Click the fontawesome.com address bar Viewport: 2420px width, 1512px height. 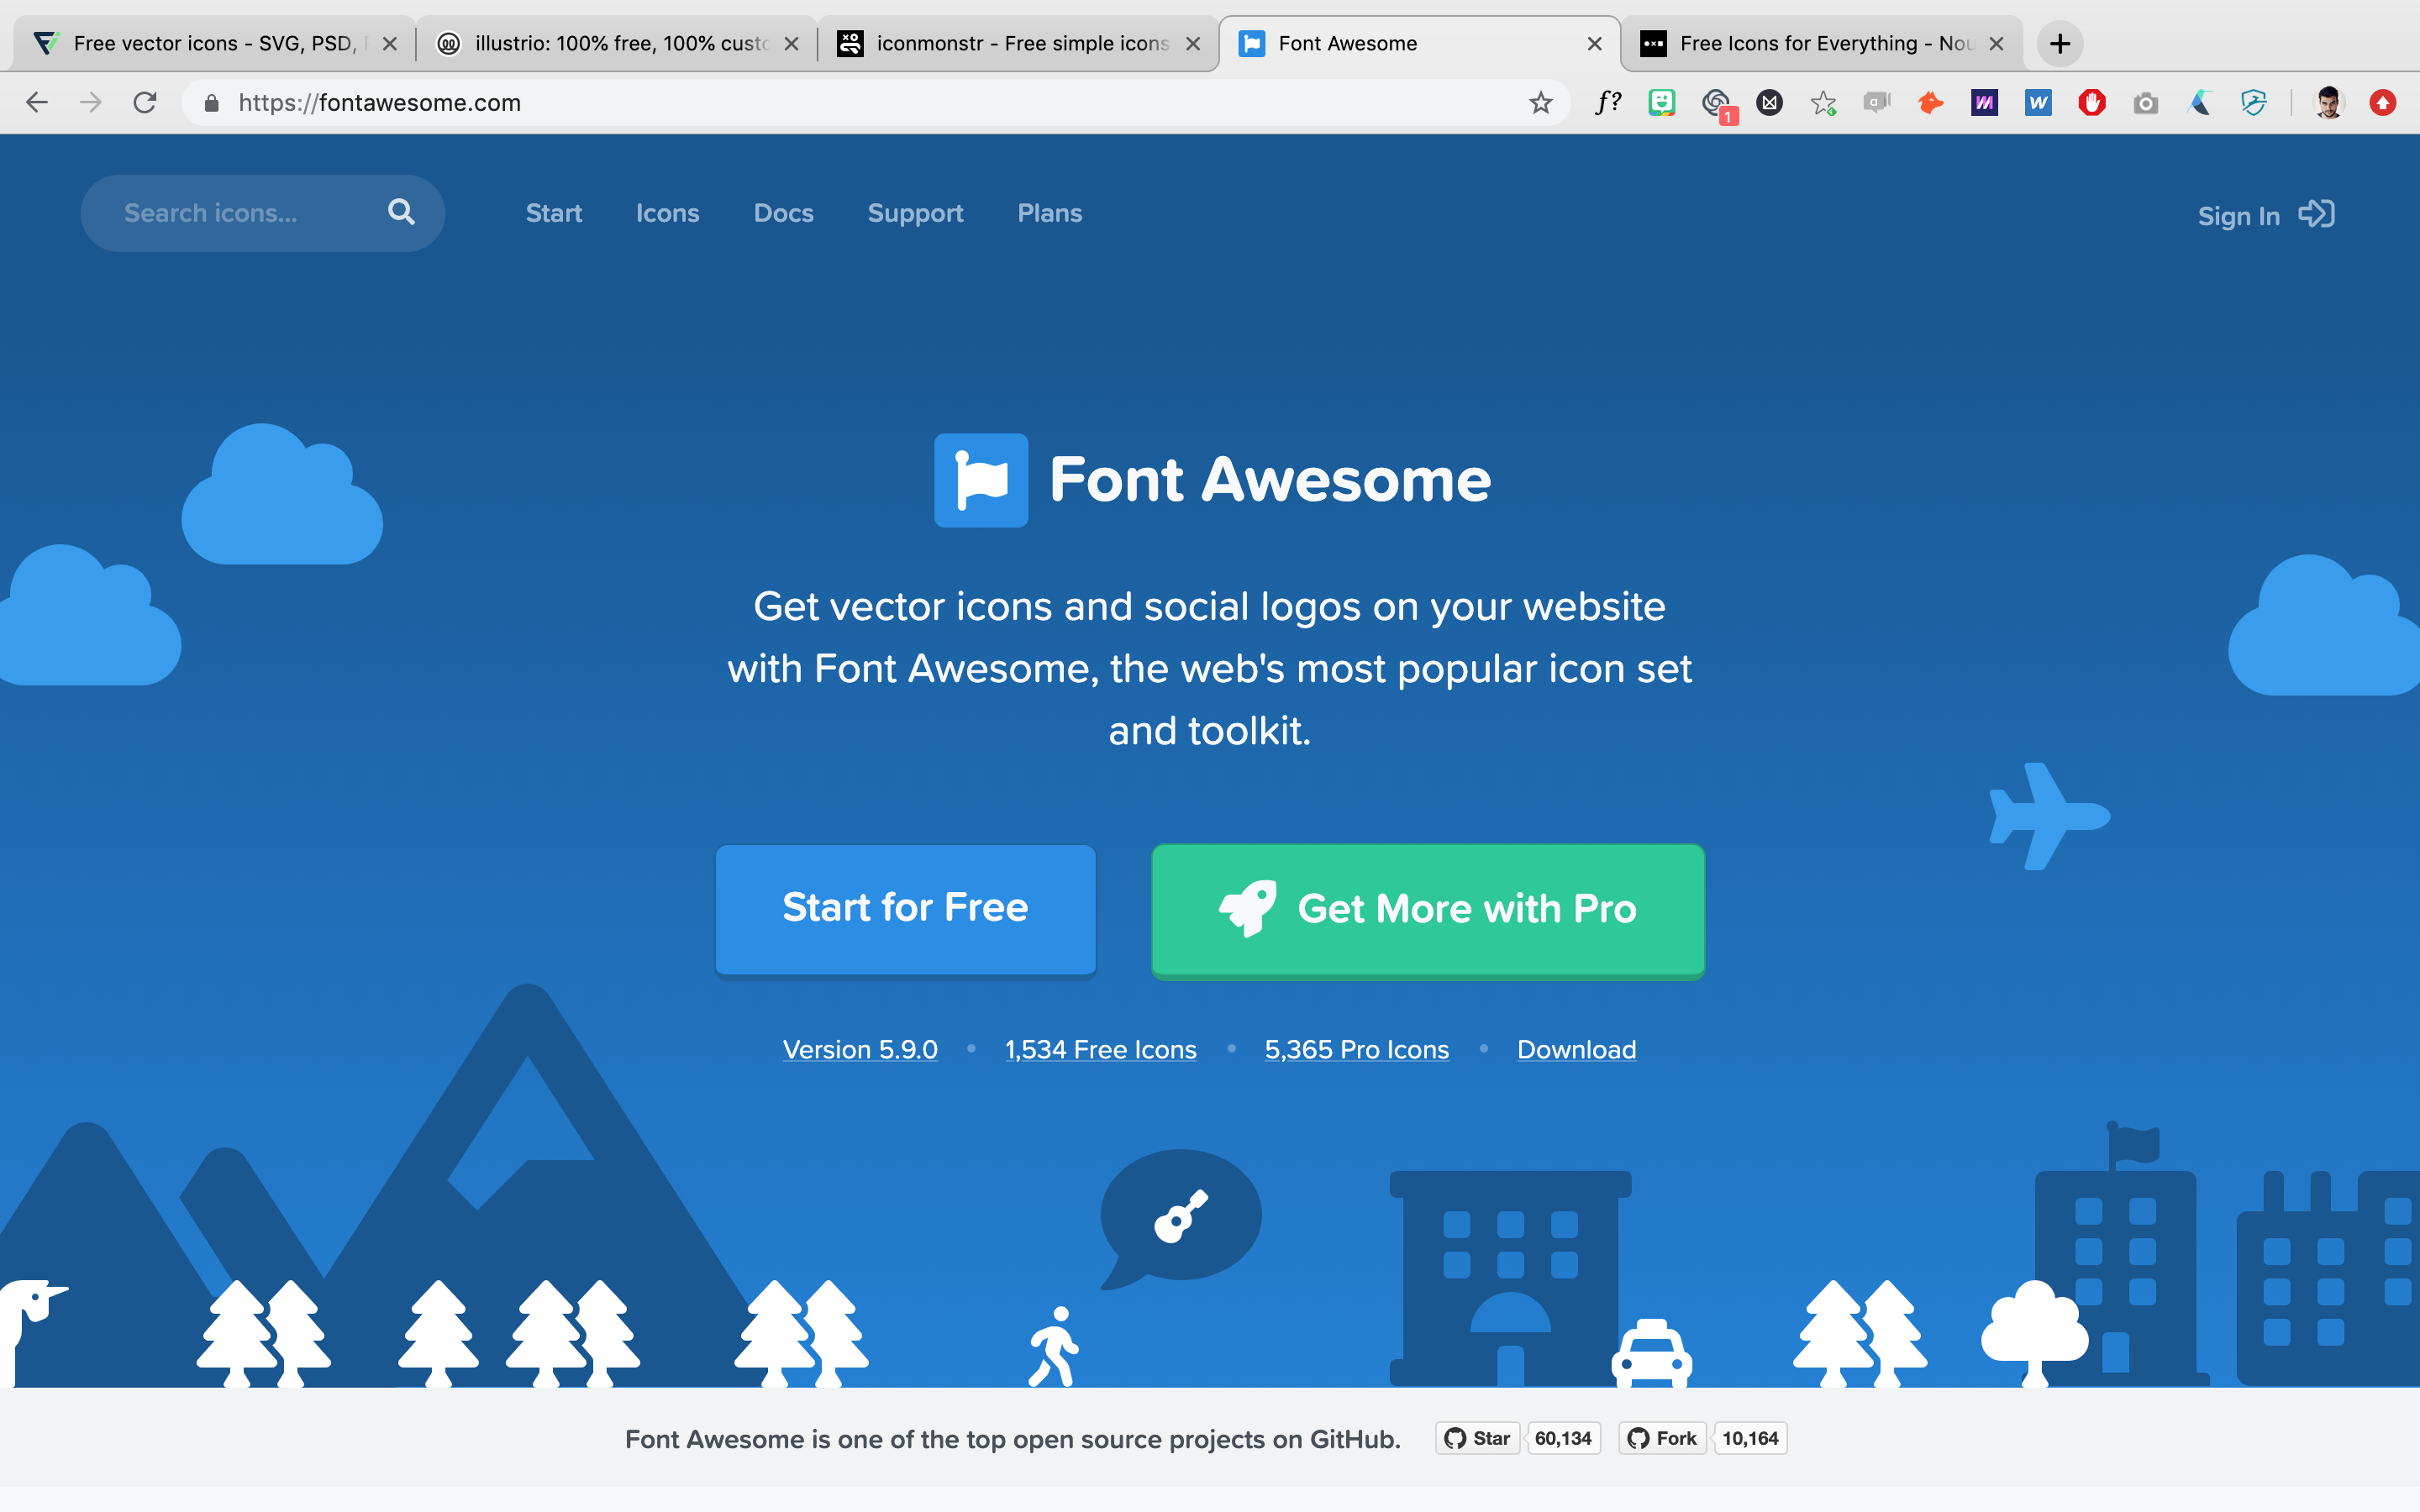coord(875,103)
